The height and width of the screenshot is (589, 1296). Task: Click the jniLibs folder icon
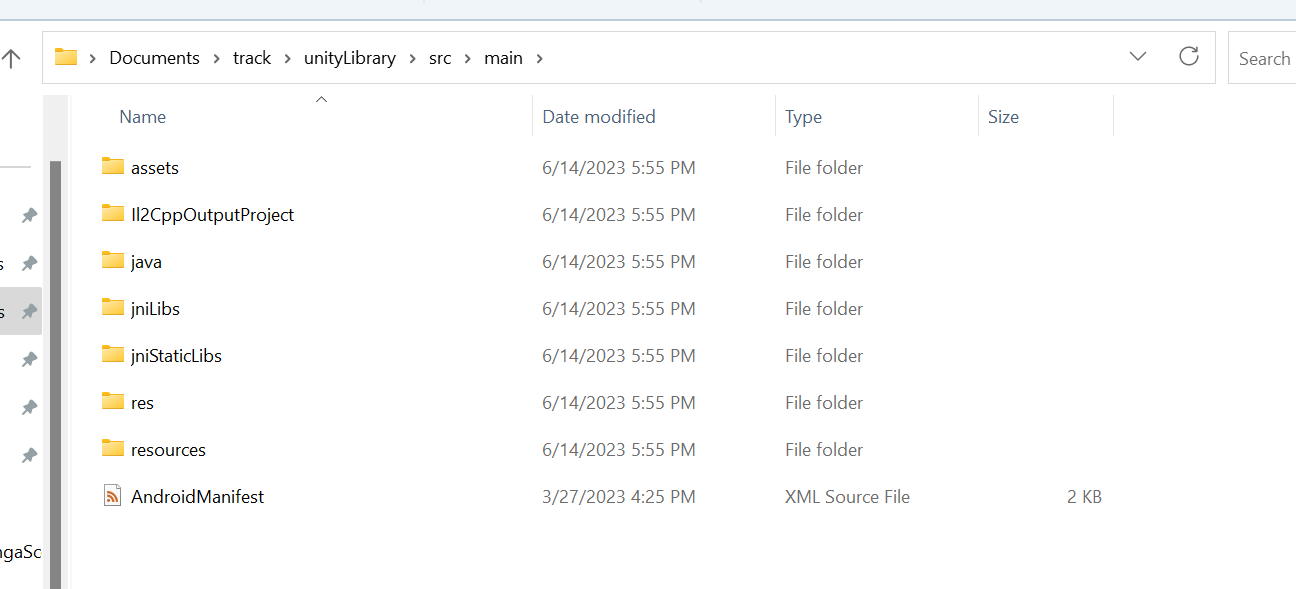pyautogui.click(x=113, y=308)
